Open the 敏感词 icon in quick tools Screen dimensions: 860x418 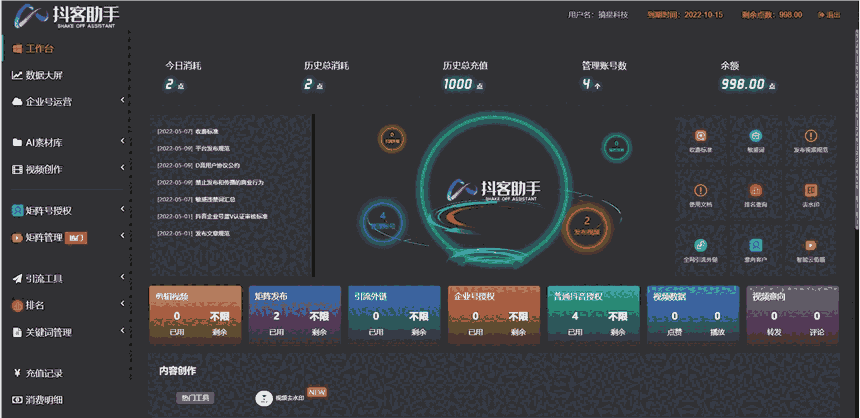[756, 136]
